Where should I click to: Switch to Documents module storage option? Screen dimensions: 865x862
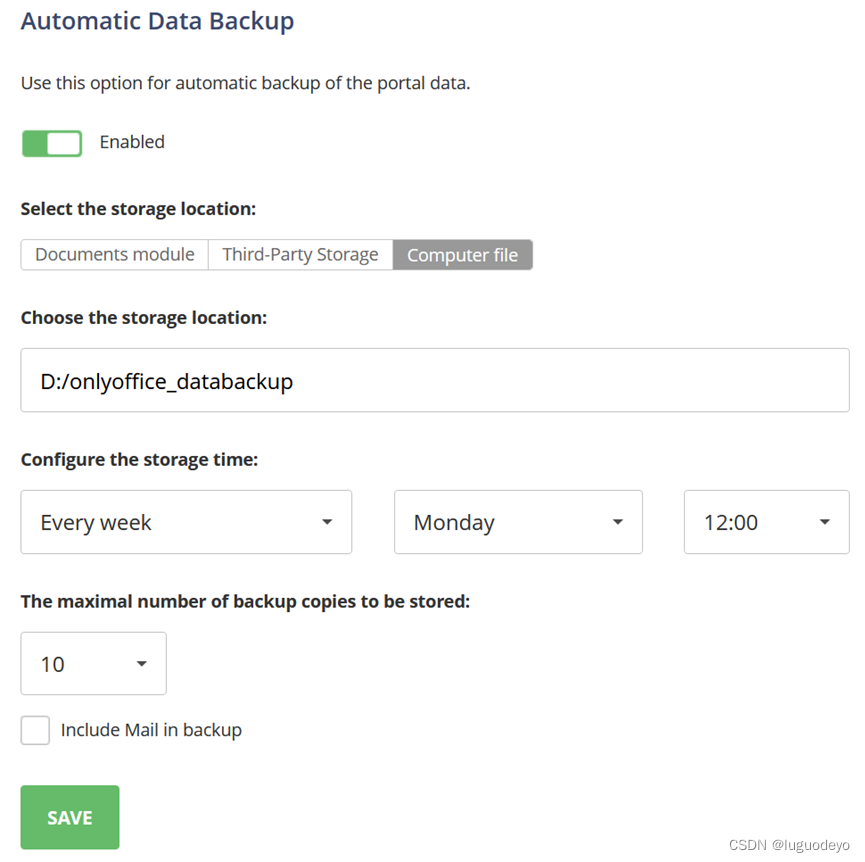(114, 255)
